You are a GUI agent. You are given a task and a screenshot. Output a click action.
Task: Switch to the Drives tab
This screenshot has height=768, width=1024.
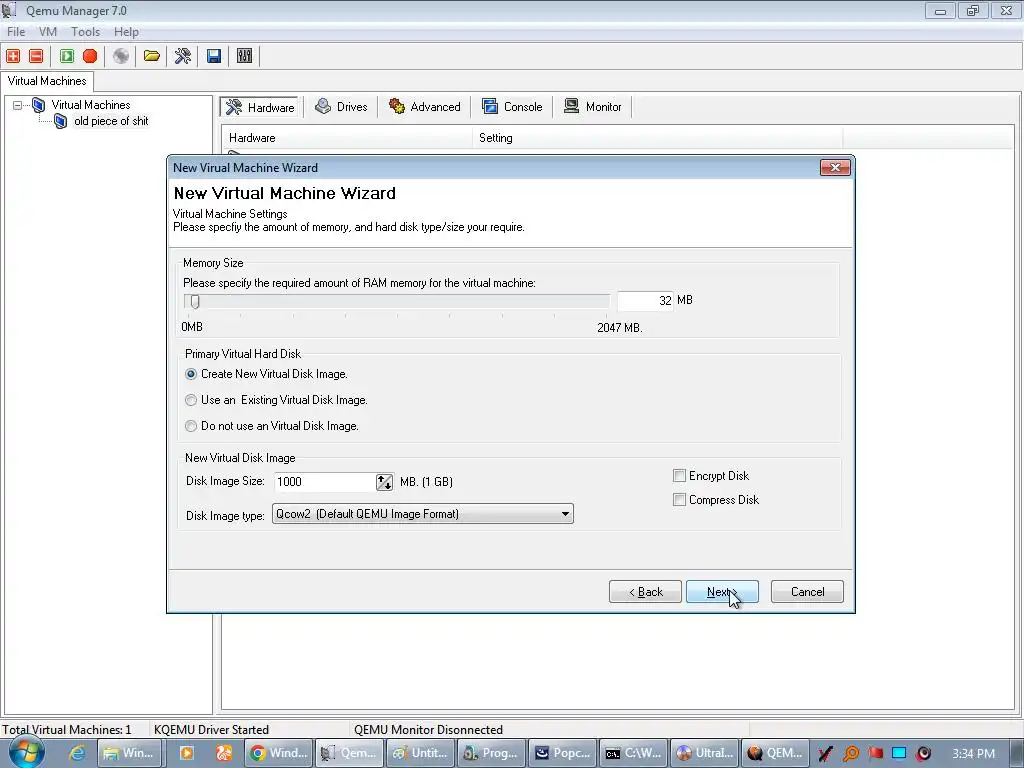[341, 106]
